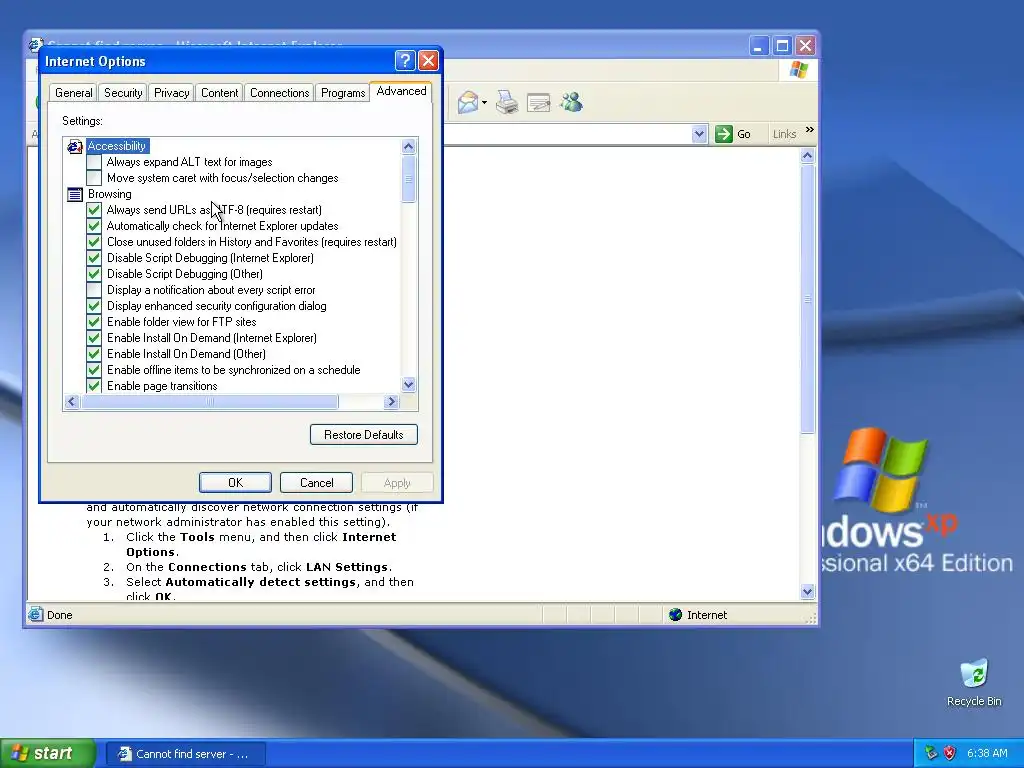Confirm with the OK button
The image size is (1024, 768).
click(235, 483)
